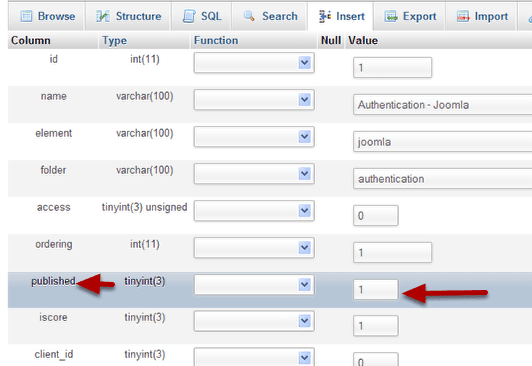This screenshot has width=532, height=366.
Task: Expand Function dropdown for element row
Action: pos(254,137)
